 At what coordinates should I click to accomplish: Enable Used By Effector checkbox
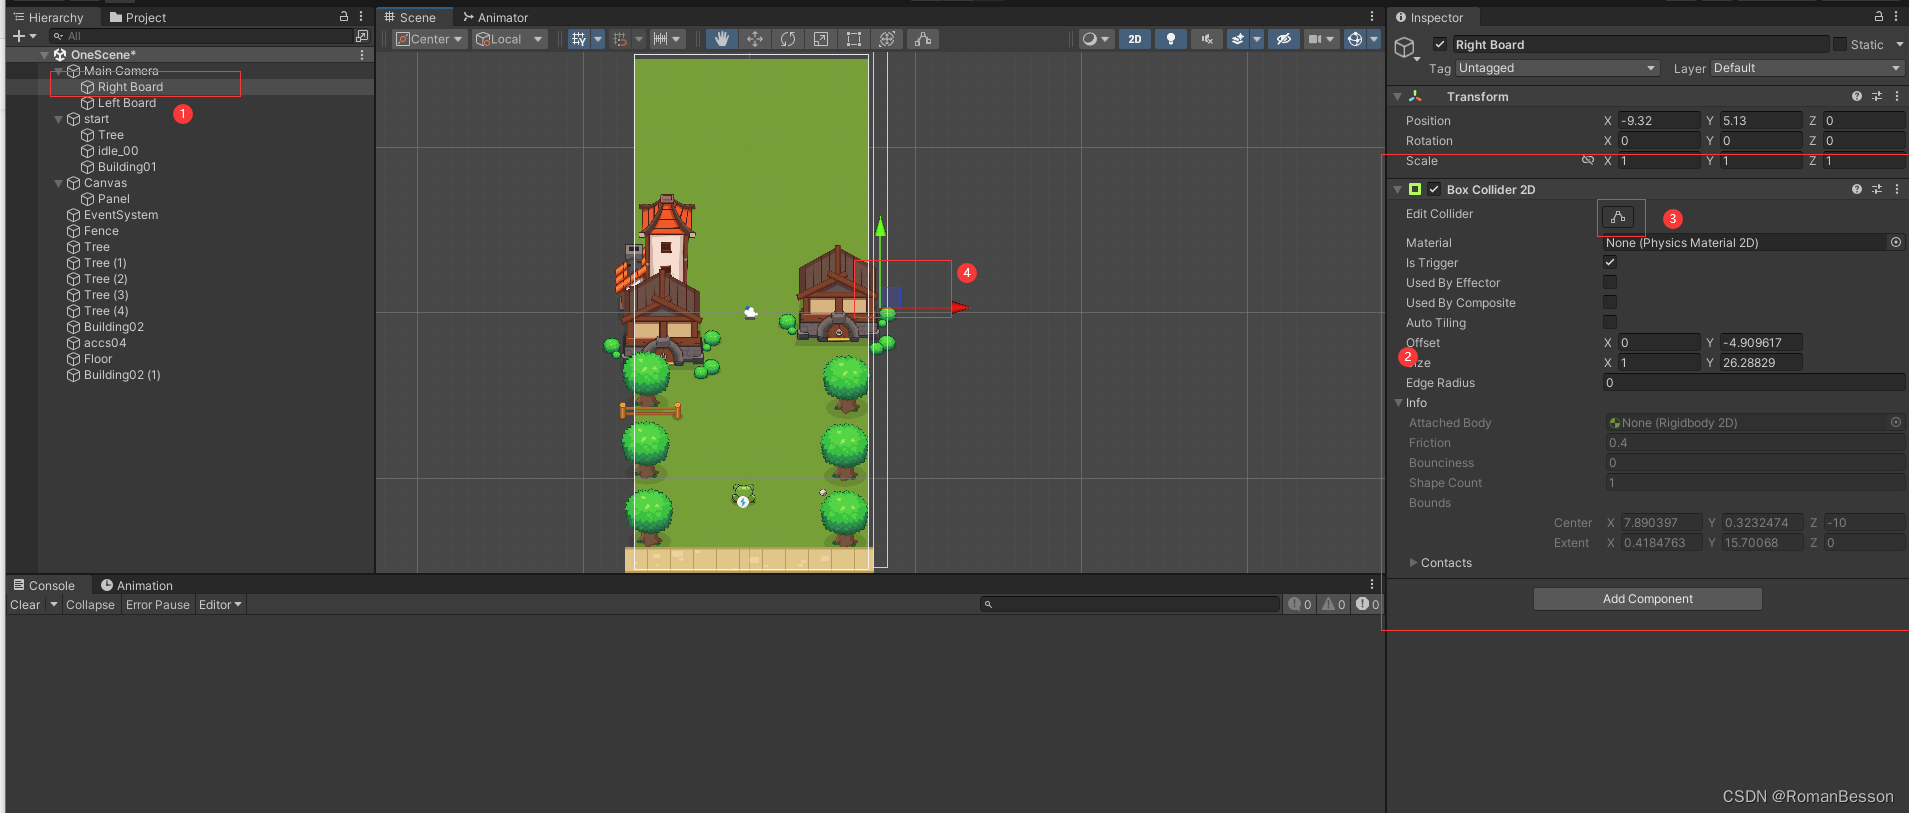click(x=1610, y=282)
